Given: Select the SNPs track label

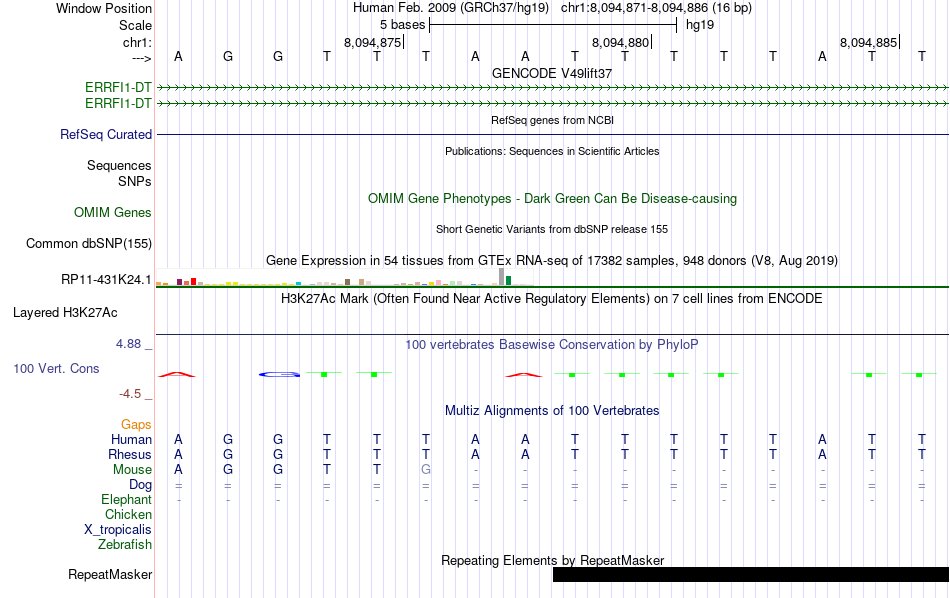Looking at the screenshot, I should pyautogui.click(x=135, y=181).
